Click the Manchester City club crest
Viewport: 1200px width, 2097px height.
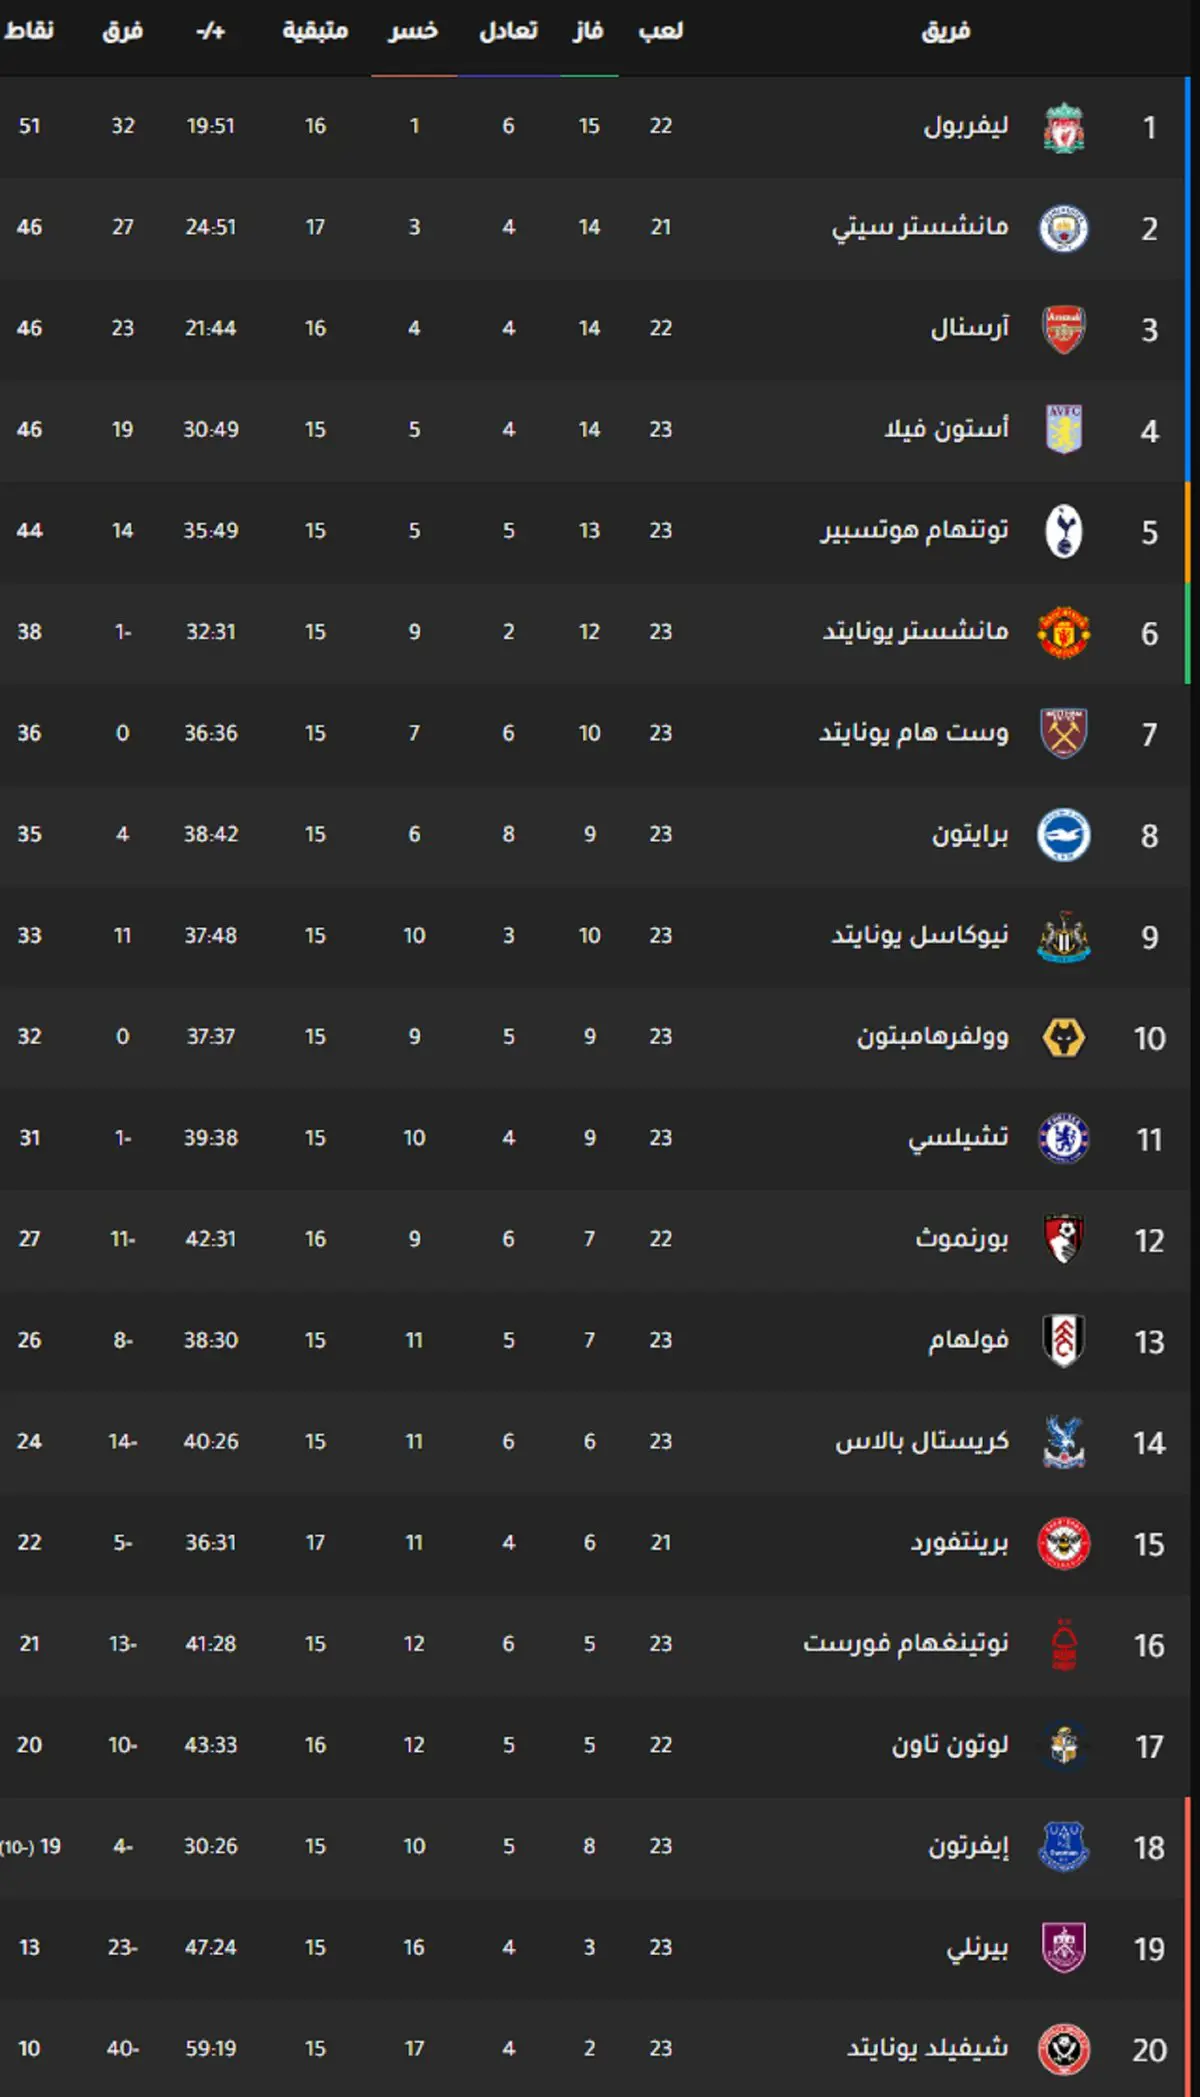coord(1063,228)
